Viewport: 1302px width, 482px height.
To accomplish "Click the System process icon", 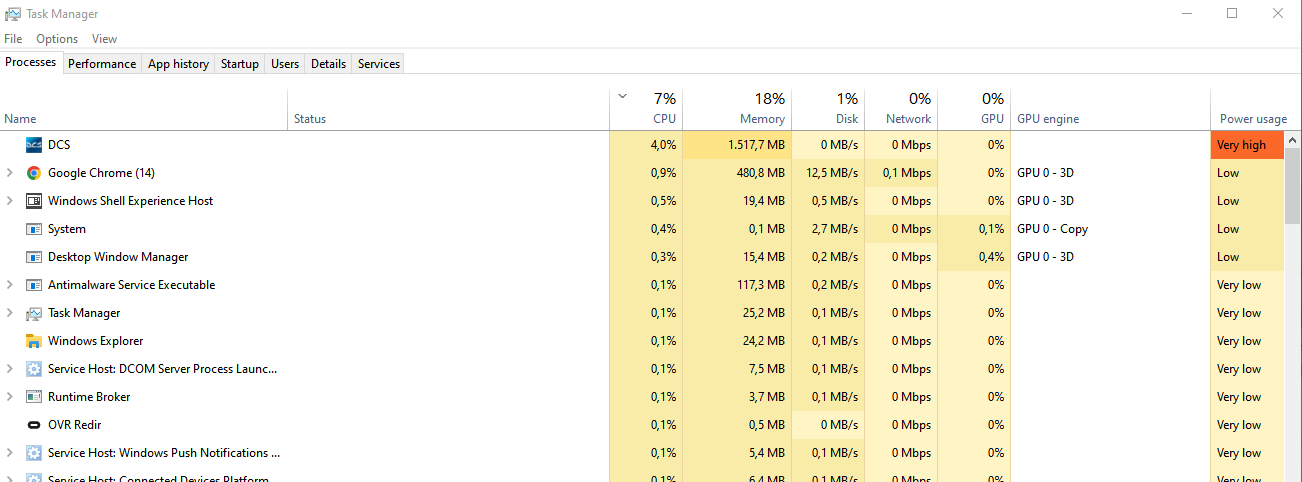I will pos(33,229).
